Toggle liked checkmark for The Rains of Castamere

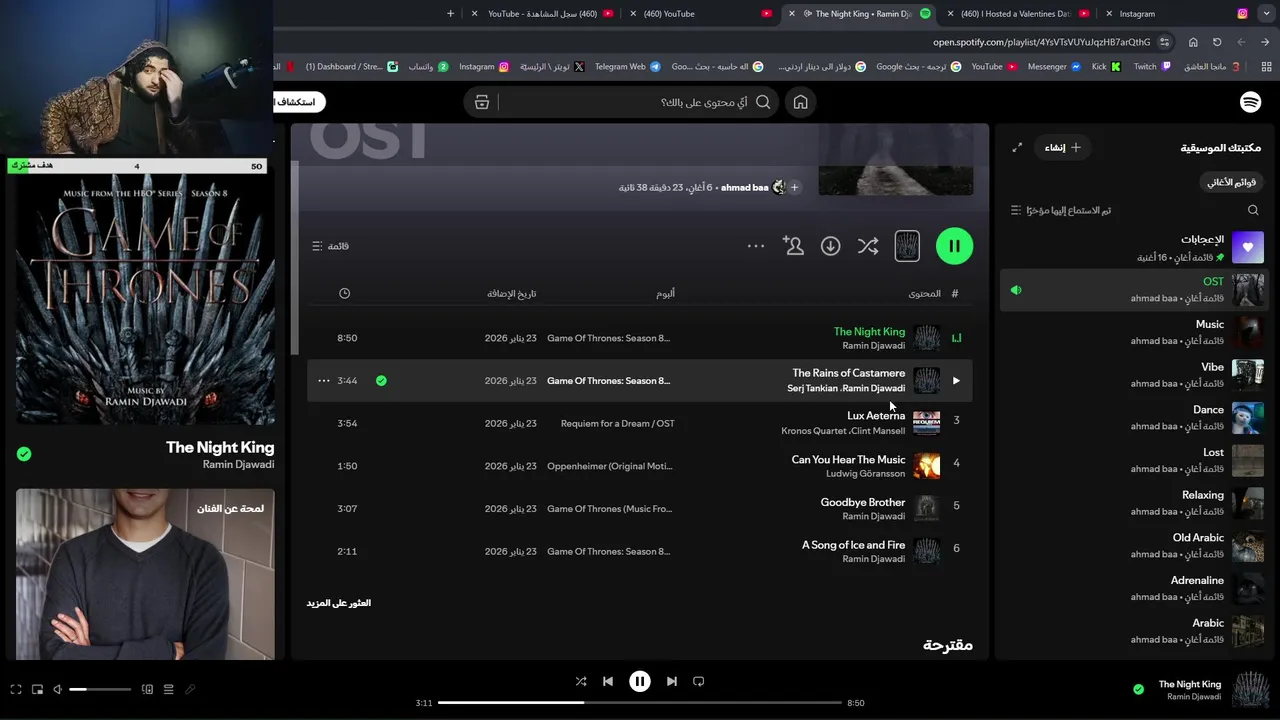tap(381, 381)
